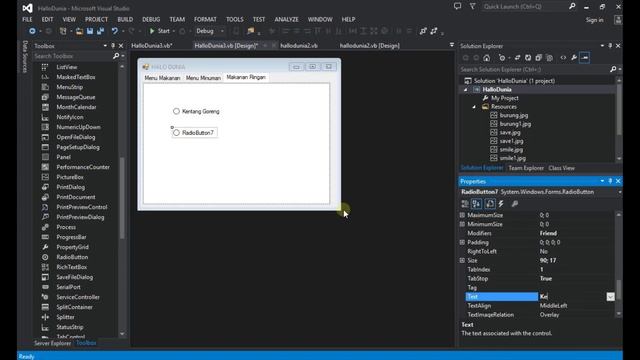Click the TextAlign property value MiddleLeft
Image resolution: width=640 pixels, height=360 pixels.
pos(553,306)
